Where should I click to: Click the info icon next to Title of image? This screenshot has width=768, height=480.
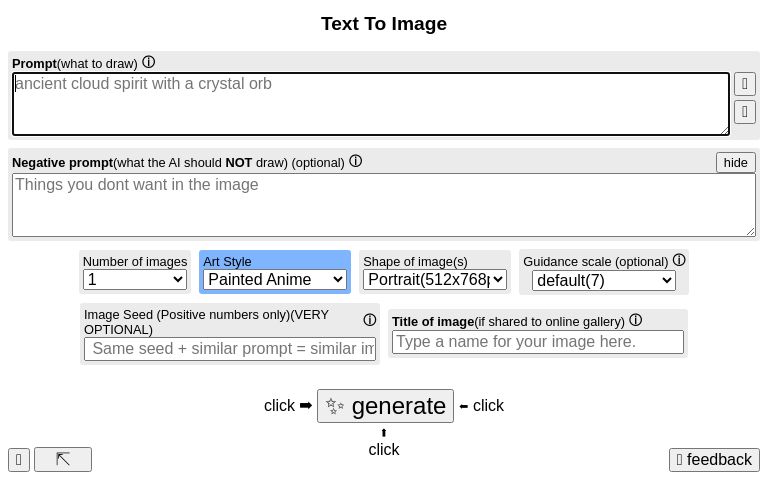[x=635, y=320]
